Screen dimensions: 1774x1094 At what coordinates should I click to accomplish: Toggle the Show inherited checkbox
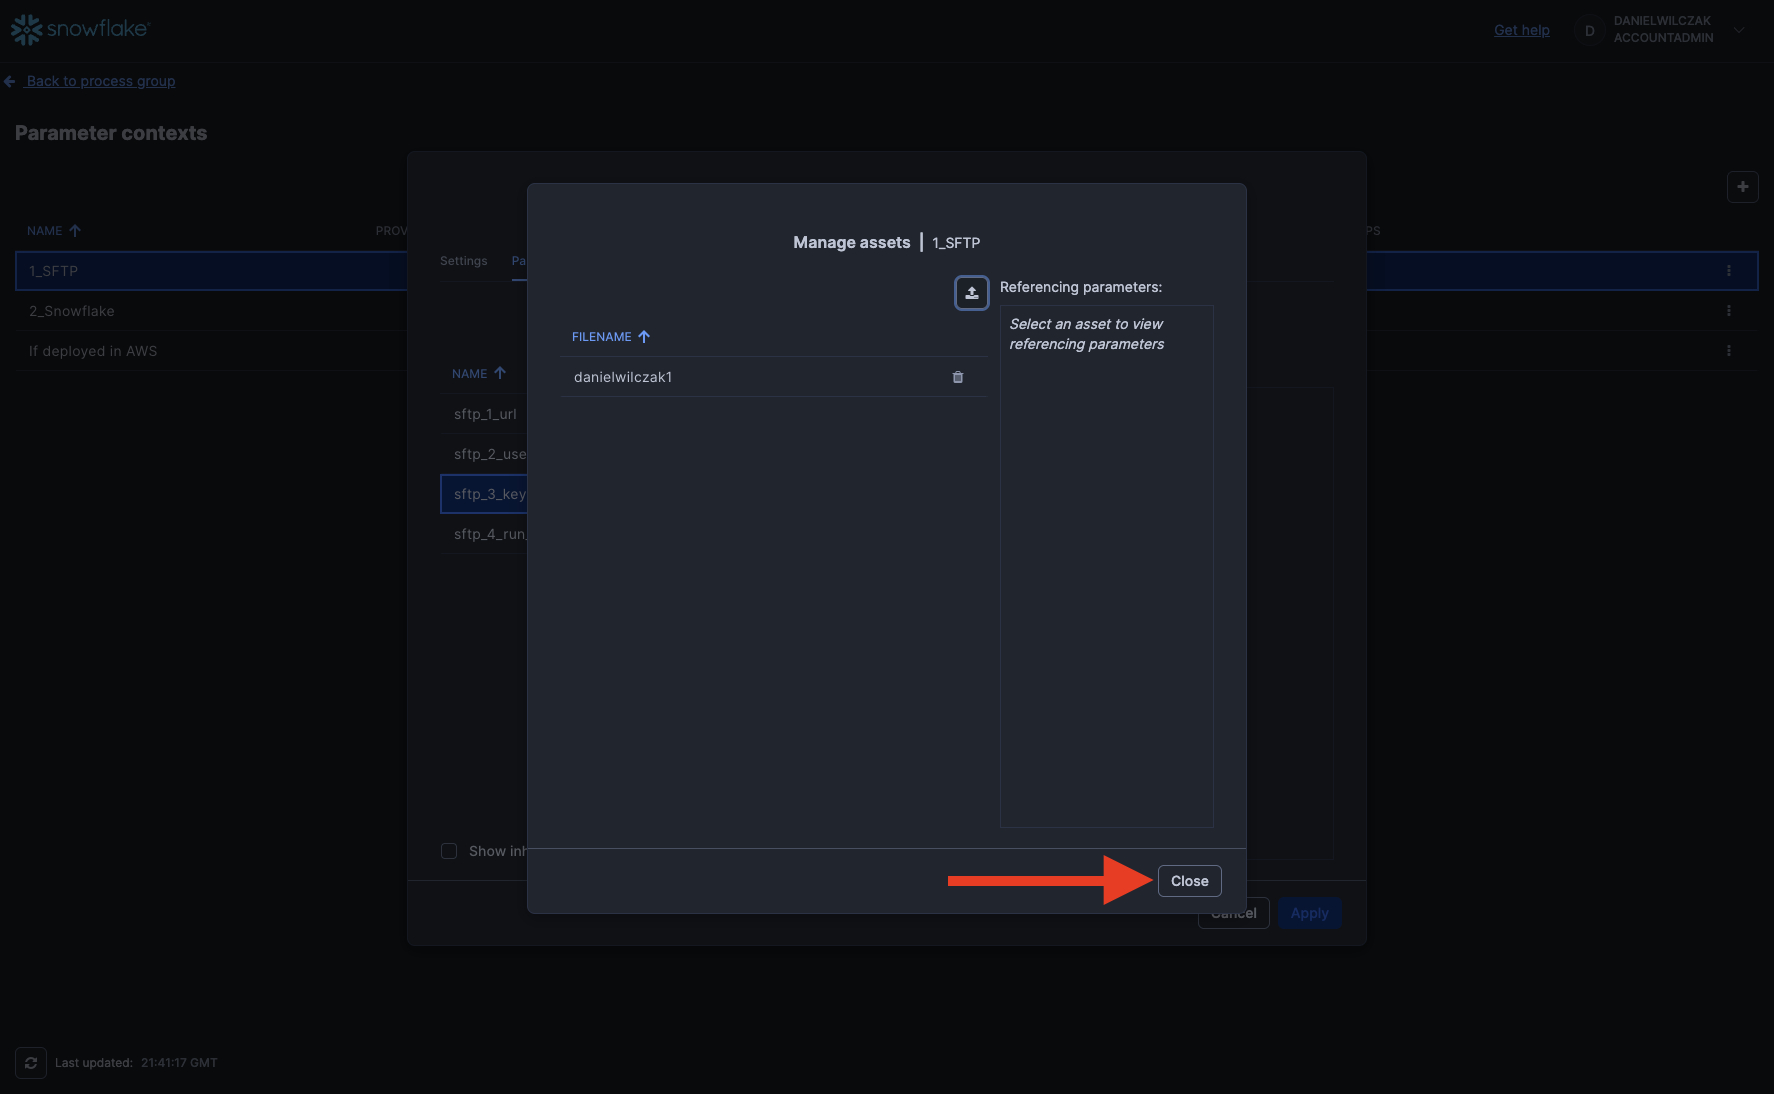(x=449, y=851)
